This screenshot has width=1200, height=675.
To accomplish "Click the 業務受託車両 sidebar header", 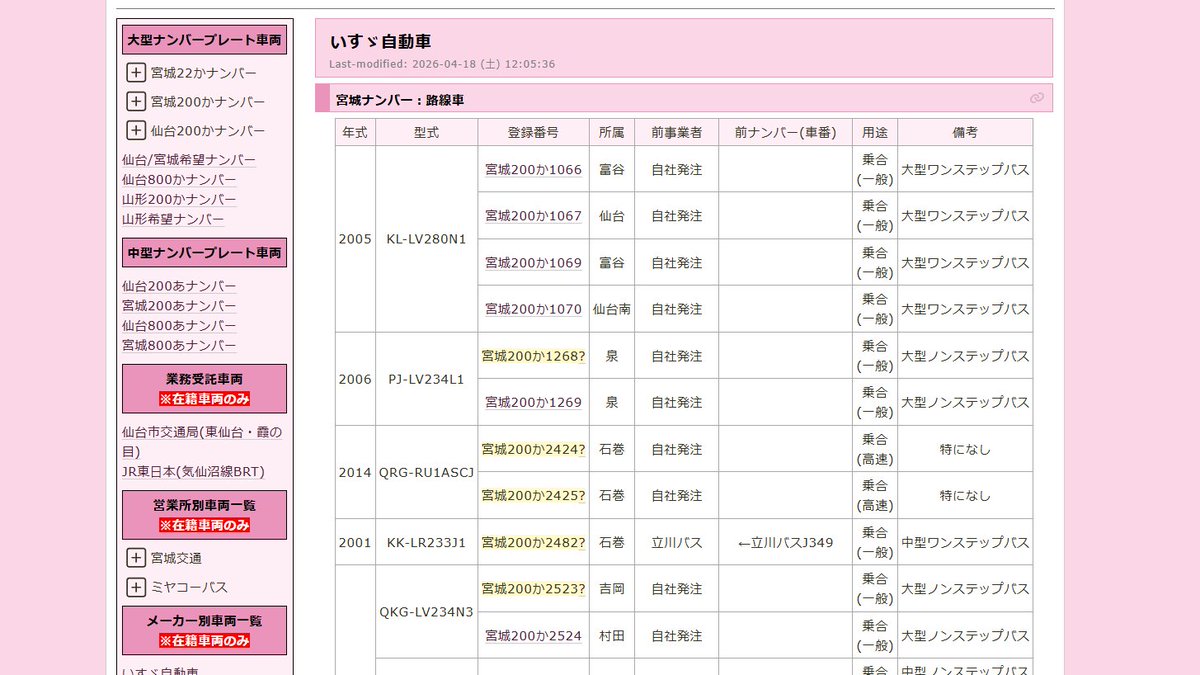I will tap(204, 389).
